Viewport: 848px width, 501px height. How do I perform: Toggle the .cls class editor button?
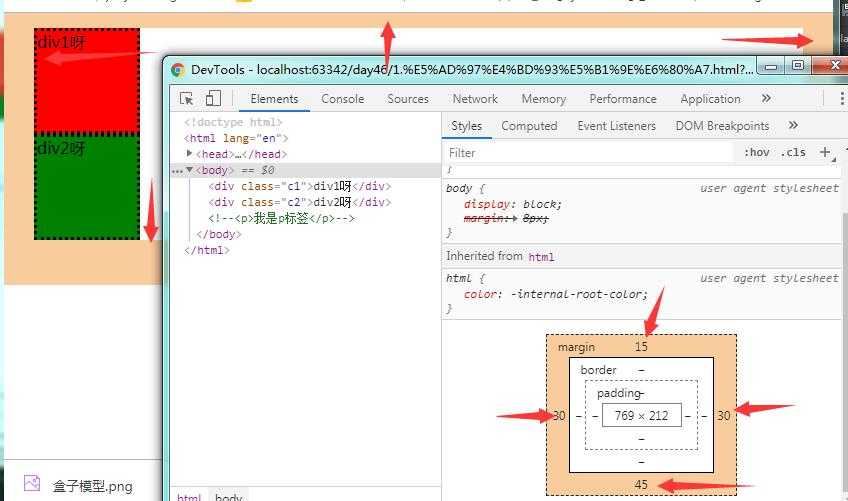(x=793, y=153)
